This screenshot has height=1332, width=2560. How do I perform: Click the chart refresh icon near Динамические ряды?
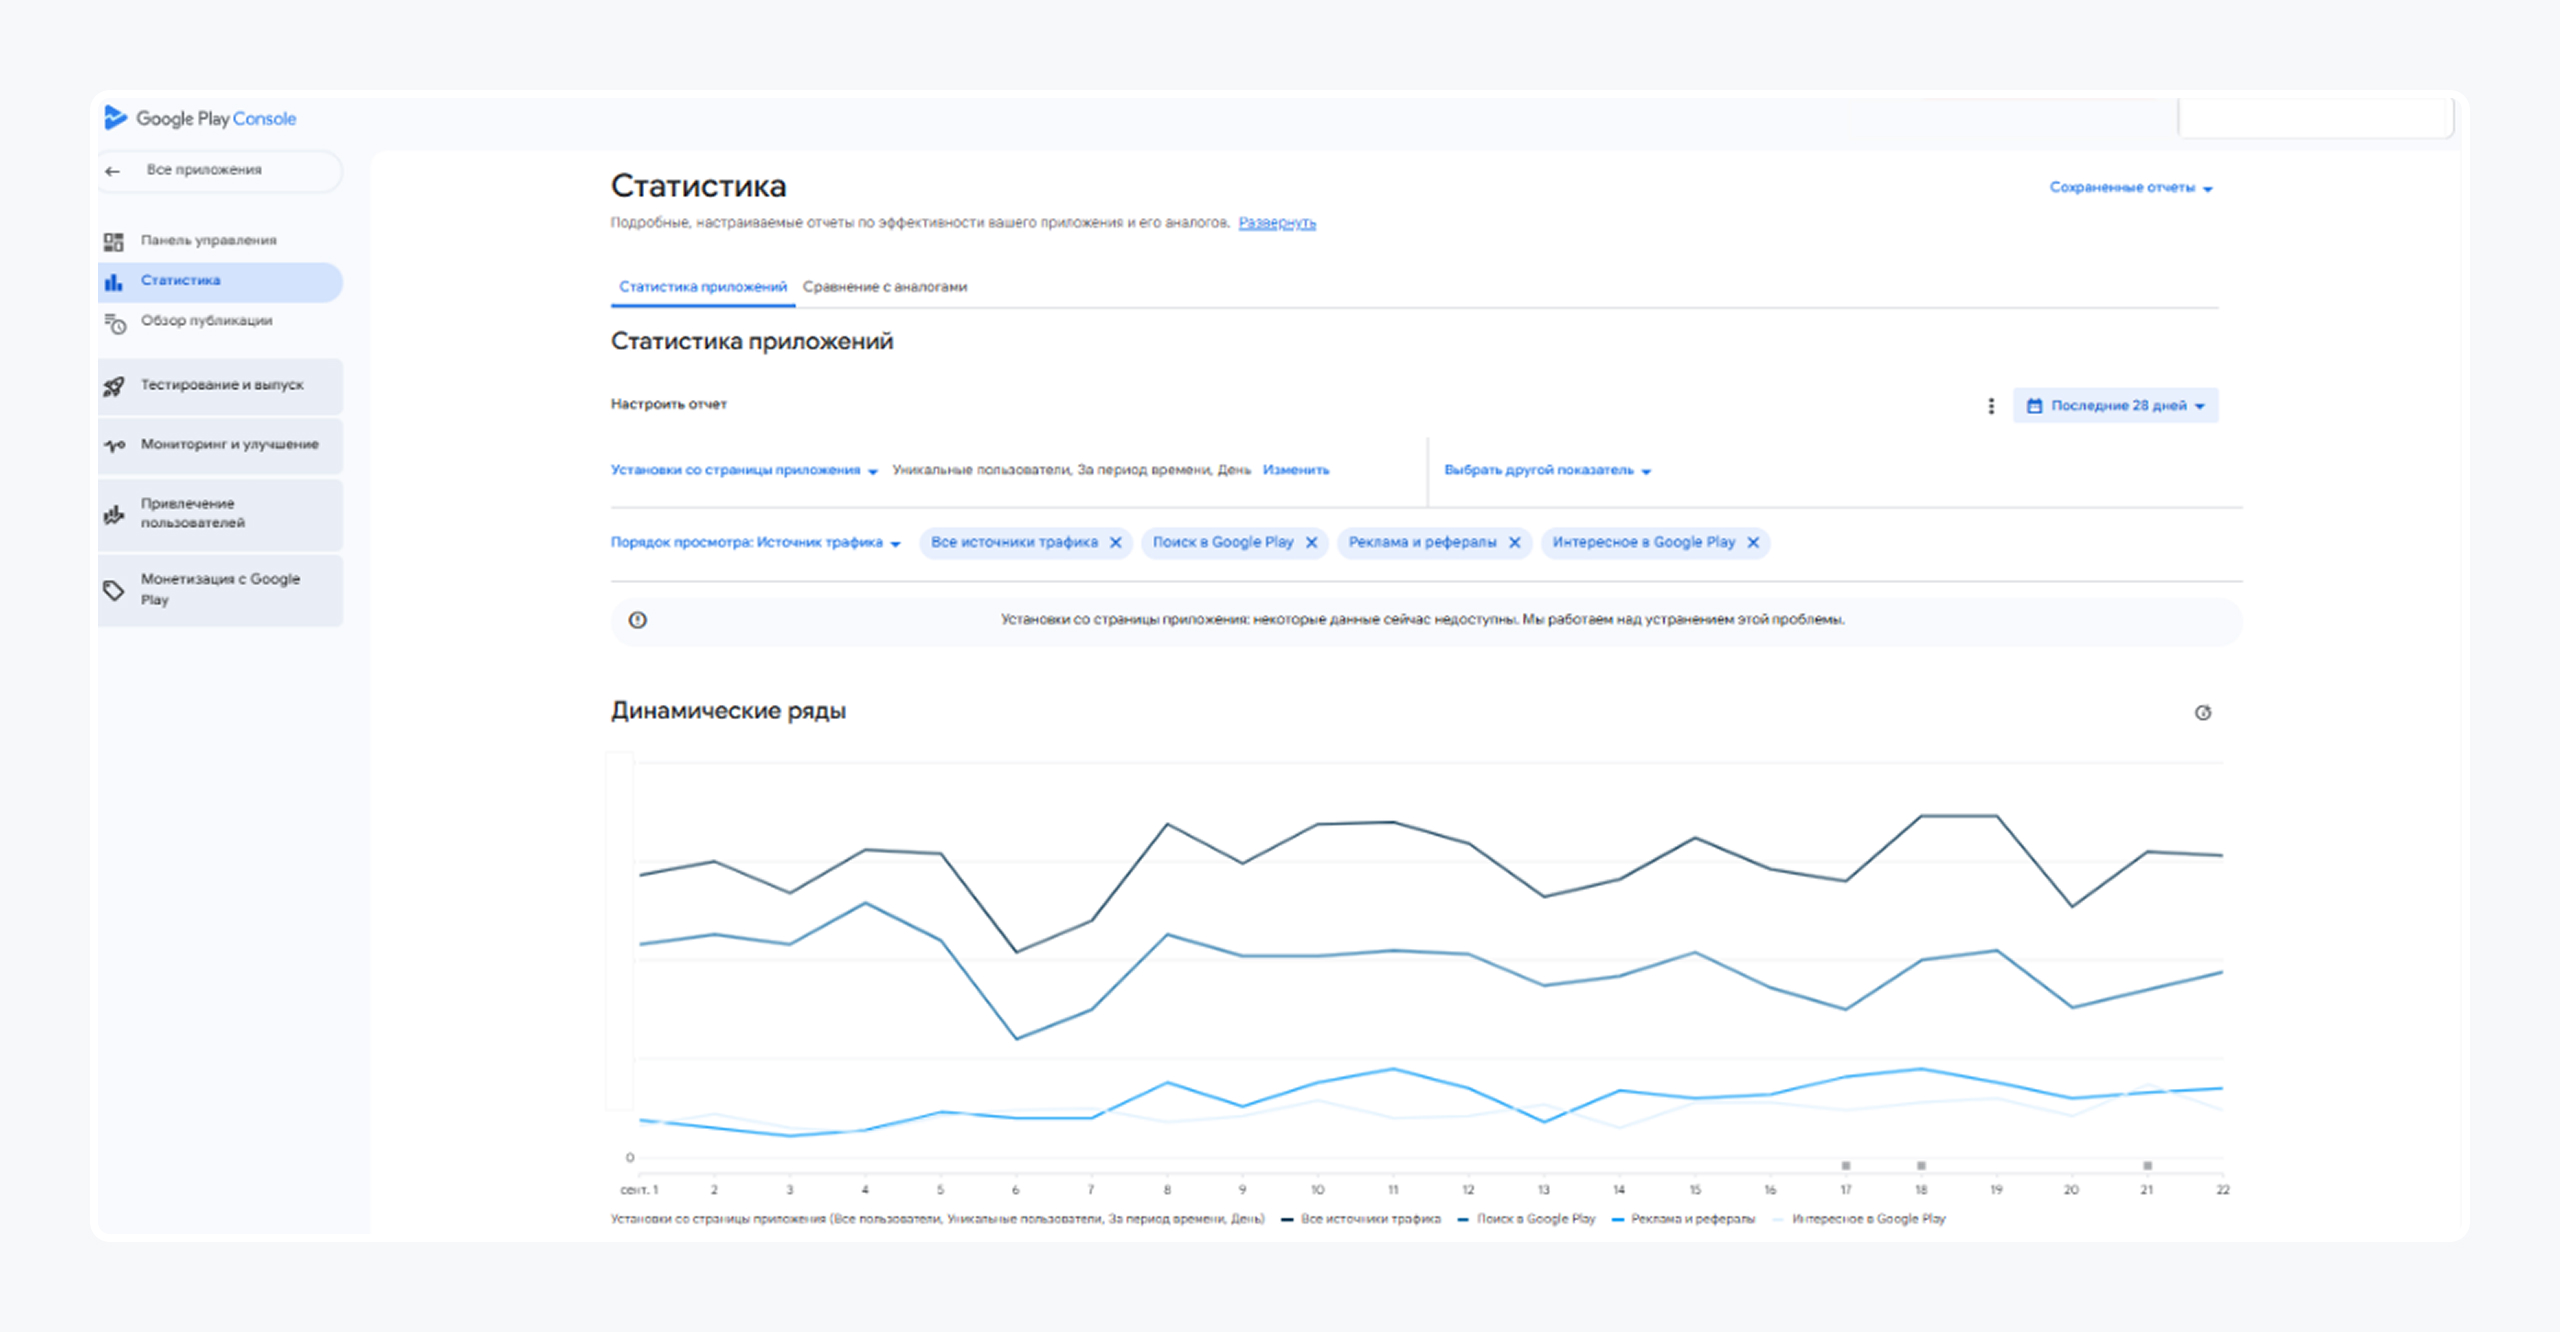2202,712
